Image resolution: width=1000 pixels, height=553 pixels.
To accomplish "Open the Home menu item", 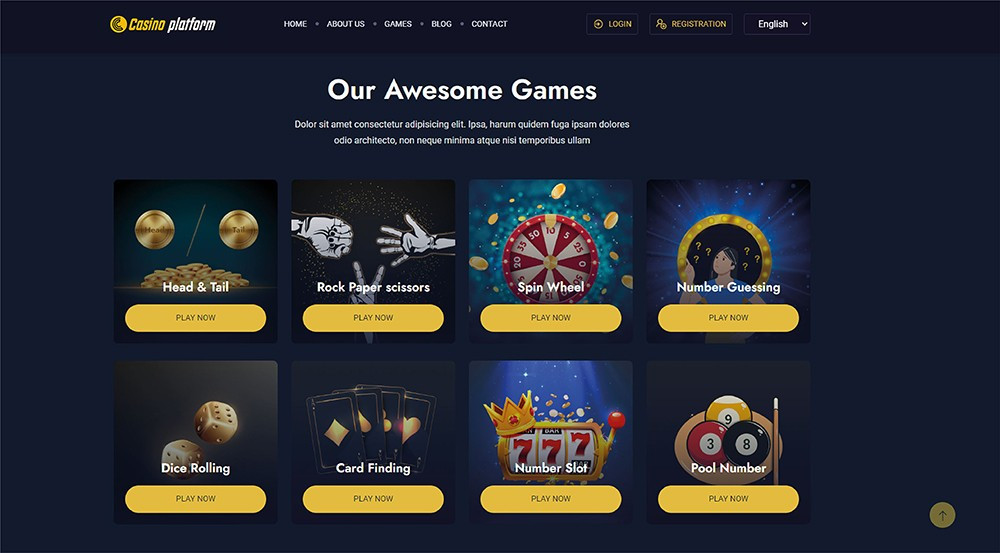I will pos(295,24).
